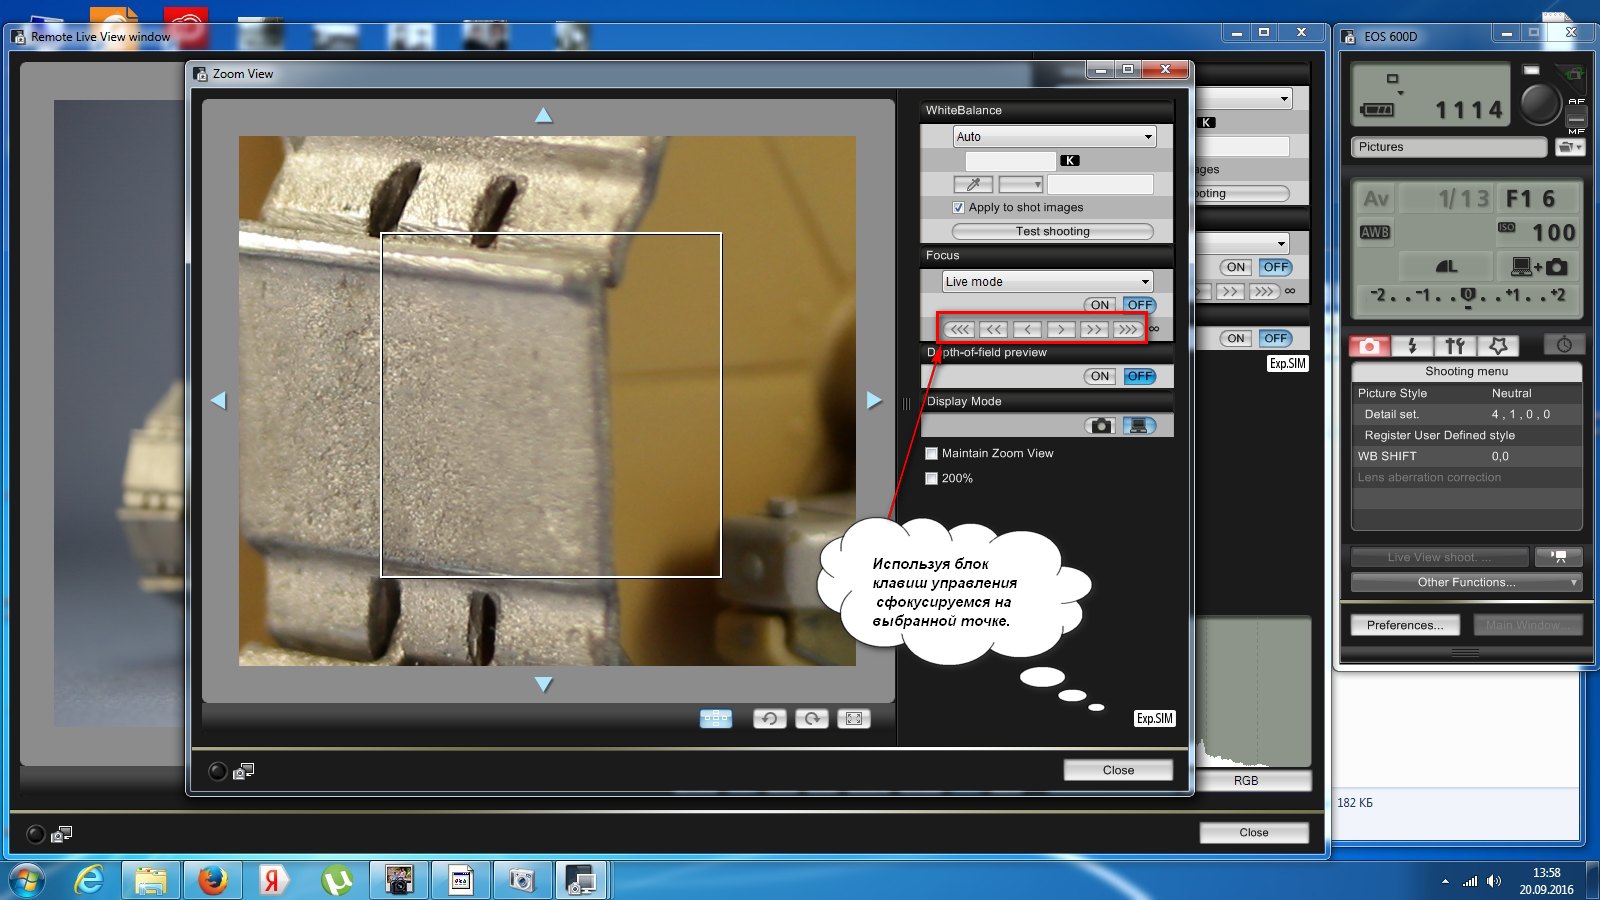Viewport: 1600px width, 900px height.
Task: Click Close button in Remote Live View window
Action: [1254, 832]
